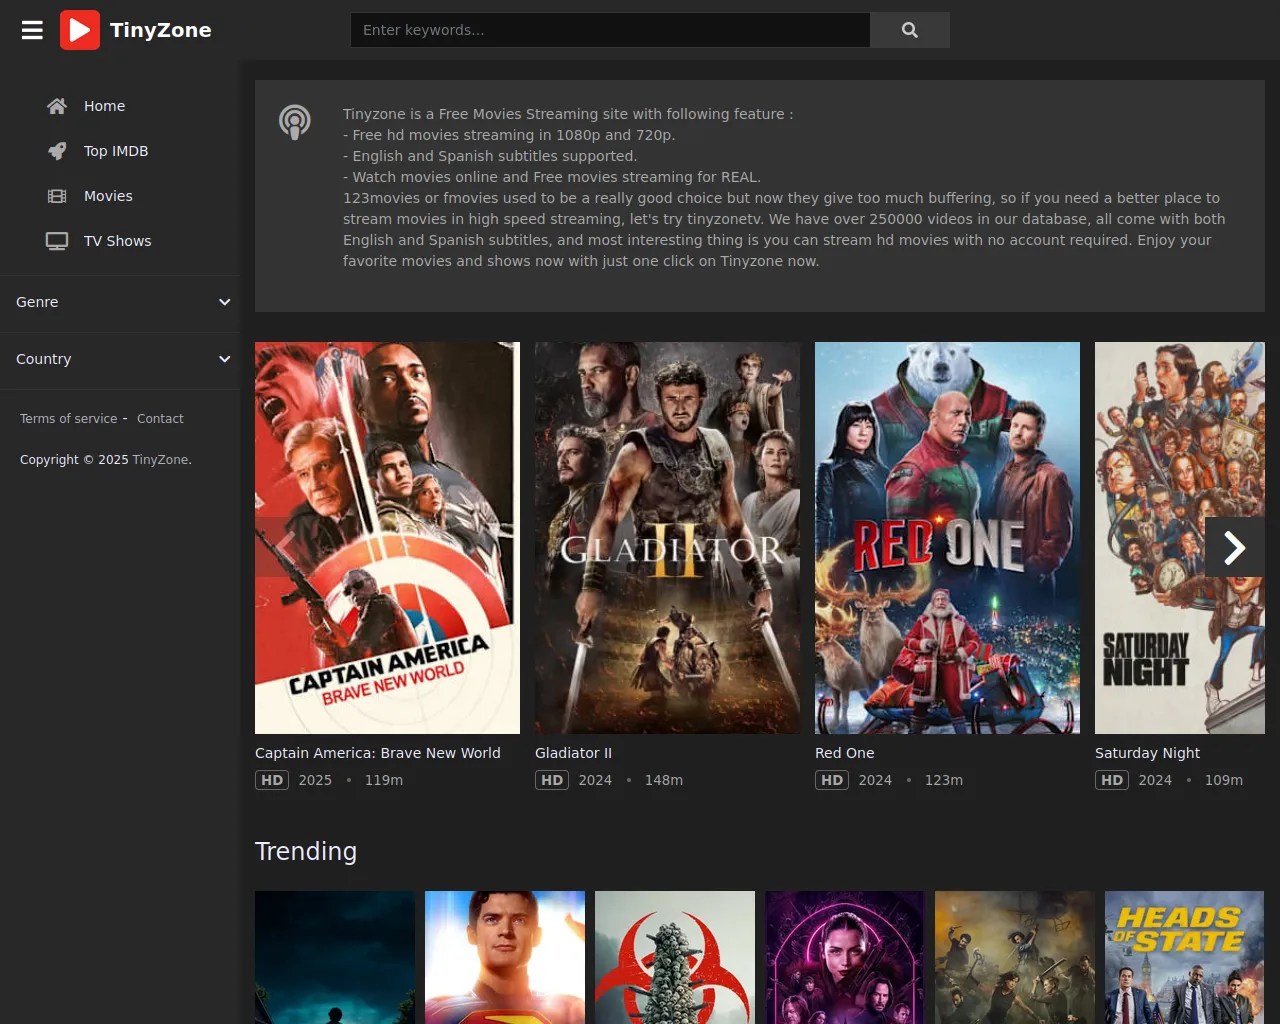Click the podcast broadcast icon in notice
Screen dimensions: 1280x1024
coord(294,122)
